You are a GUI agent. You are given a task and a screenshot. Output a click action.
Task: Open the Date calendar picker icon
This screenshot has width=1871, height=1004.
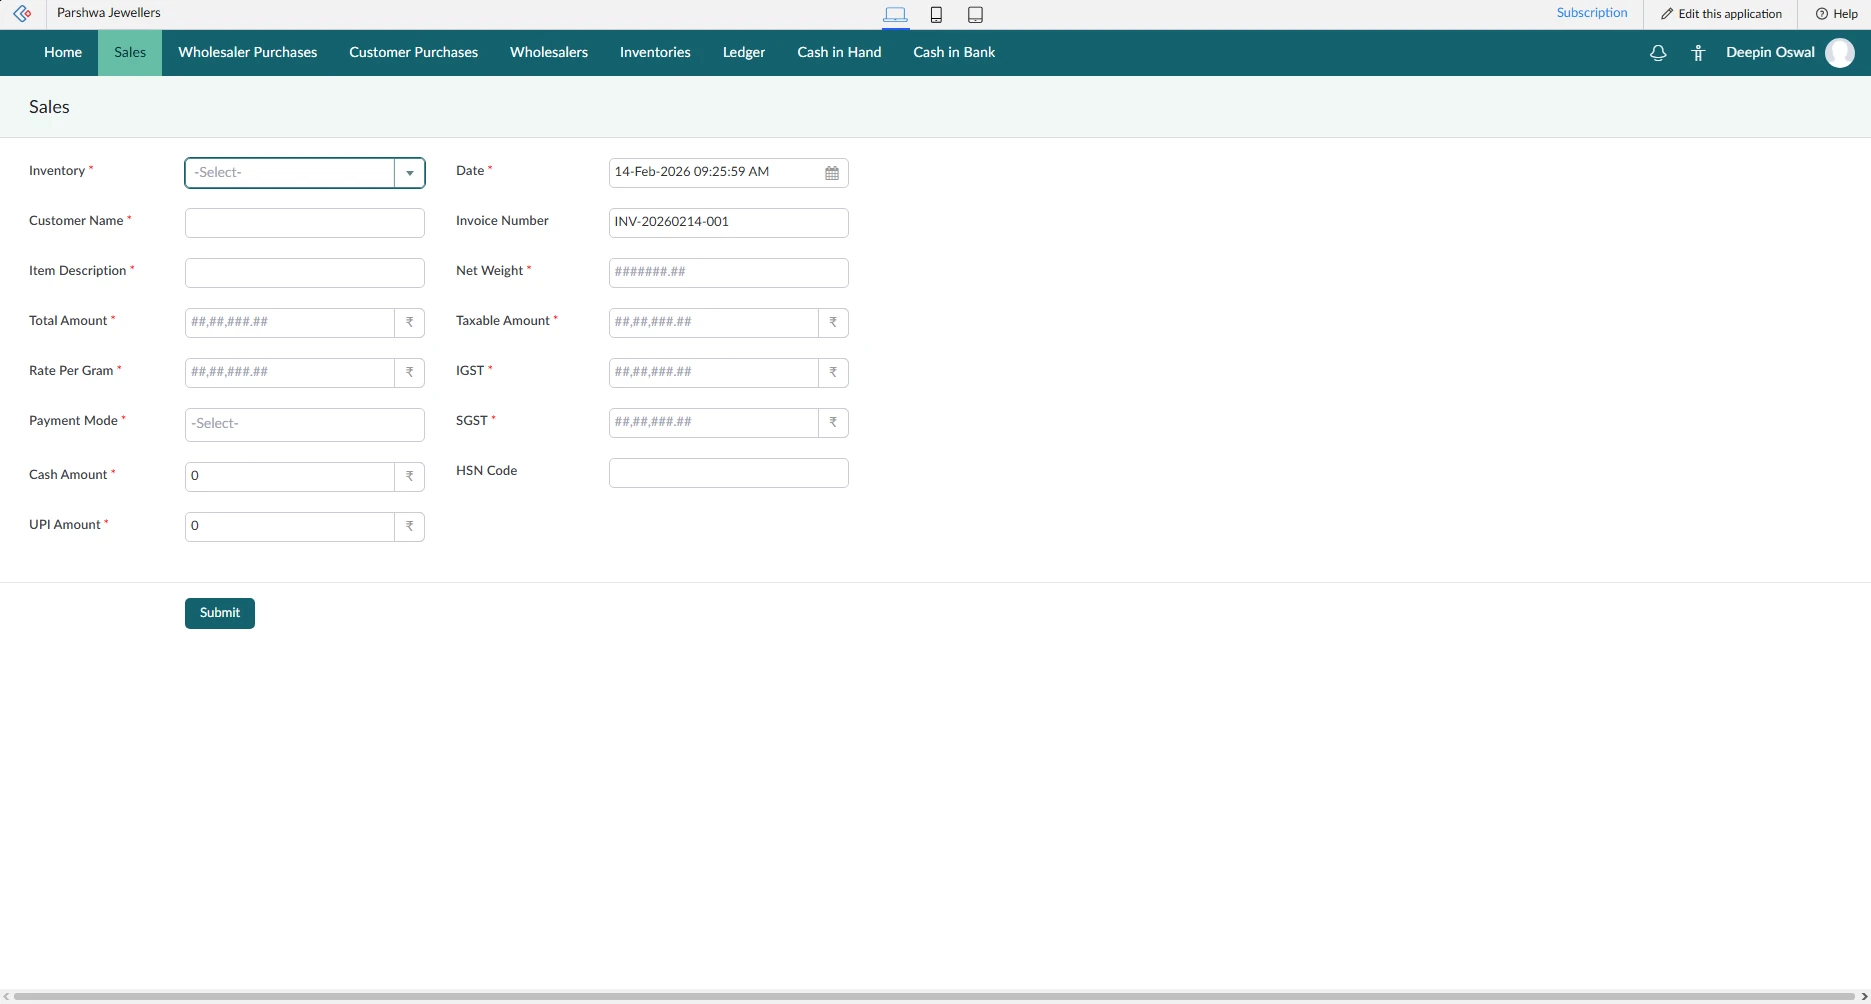click(x=832, y=173)
